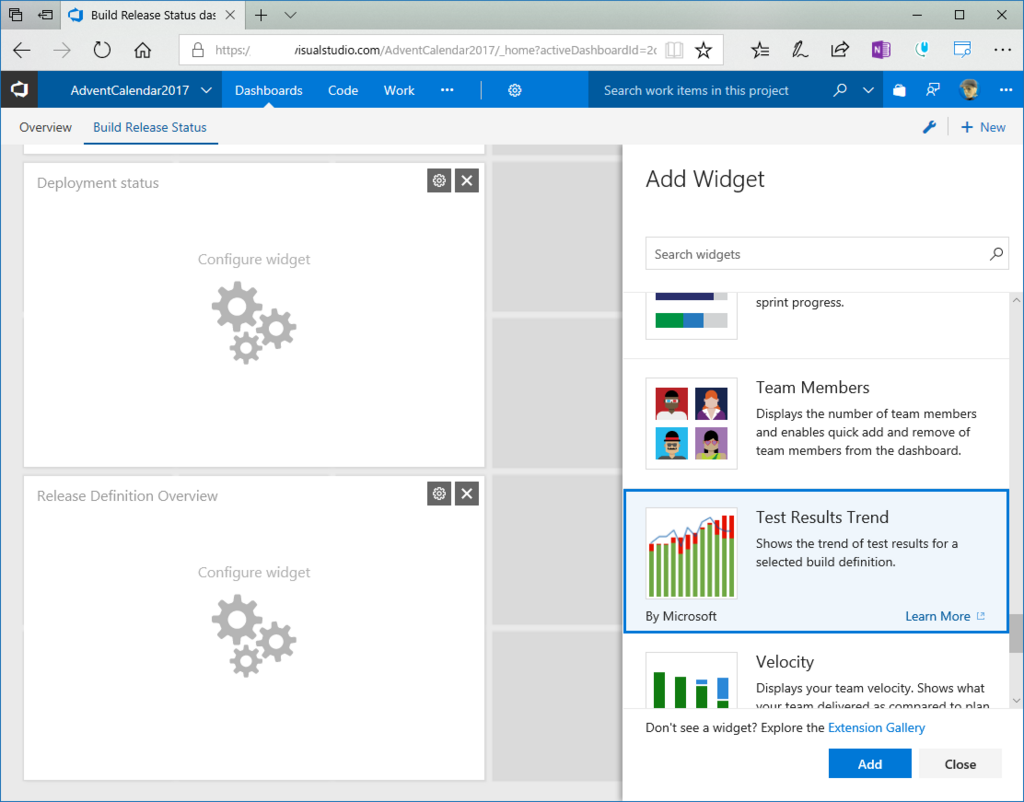
Task: Open the OneNote clipper extension
Action: [881, 50]
